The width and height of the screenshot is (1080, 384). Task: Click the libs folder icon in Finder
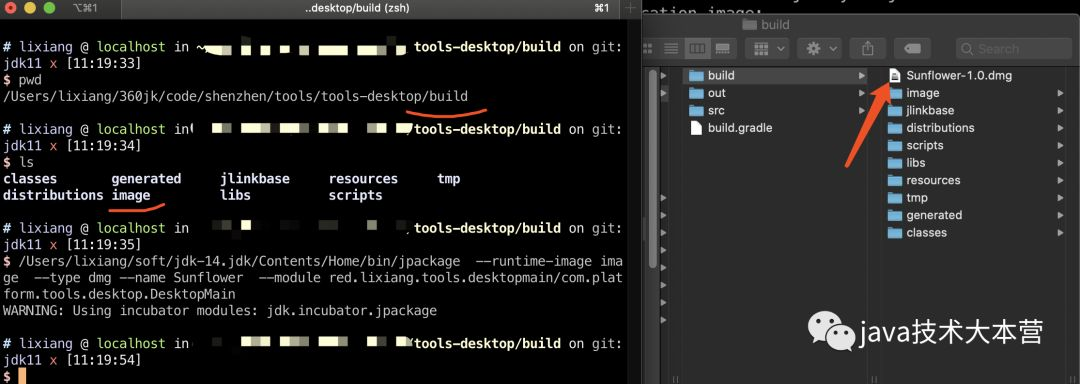[x=895, y=162]
